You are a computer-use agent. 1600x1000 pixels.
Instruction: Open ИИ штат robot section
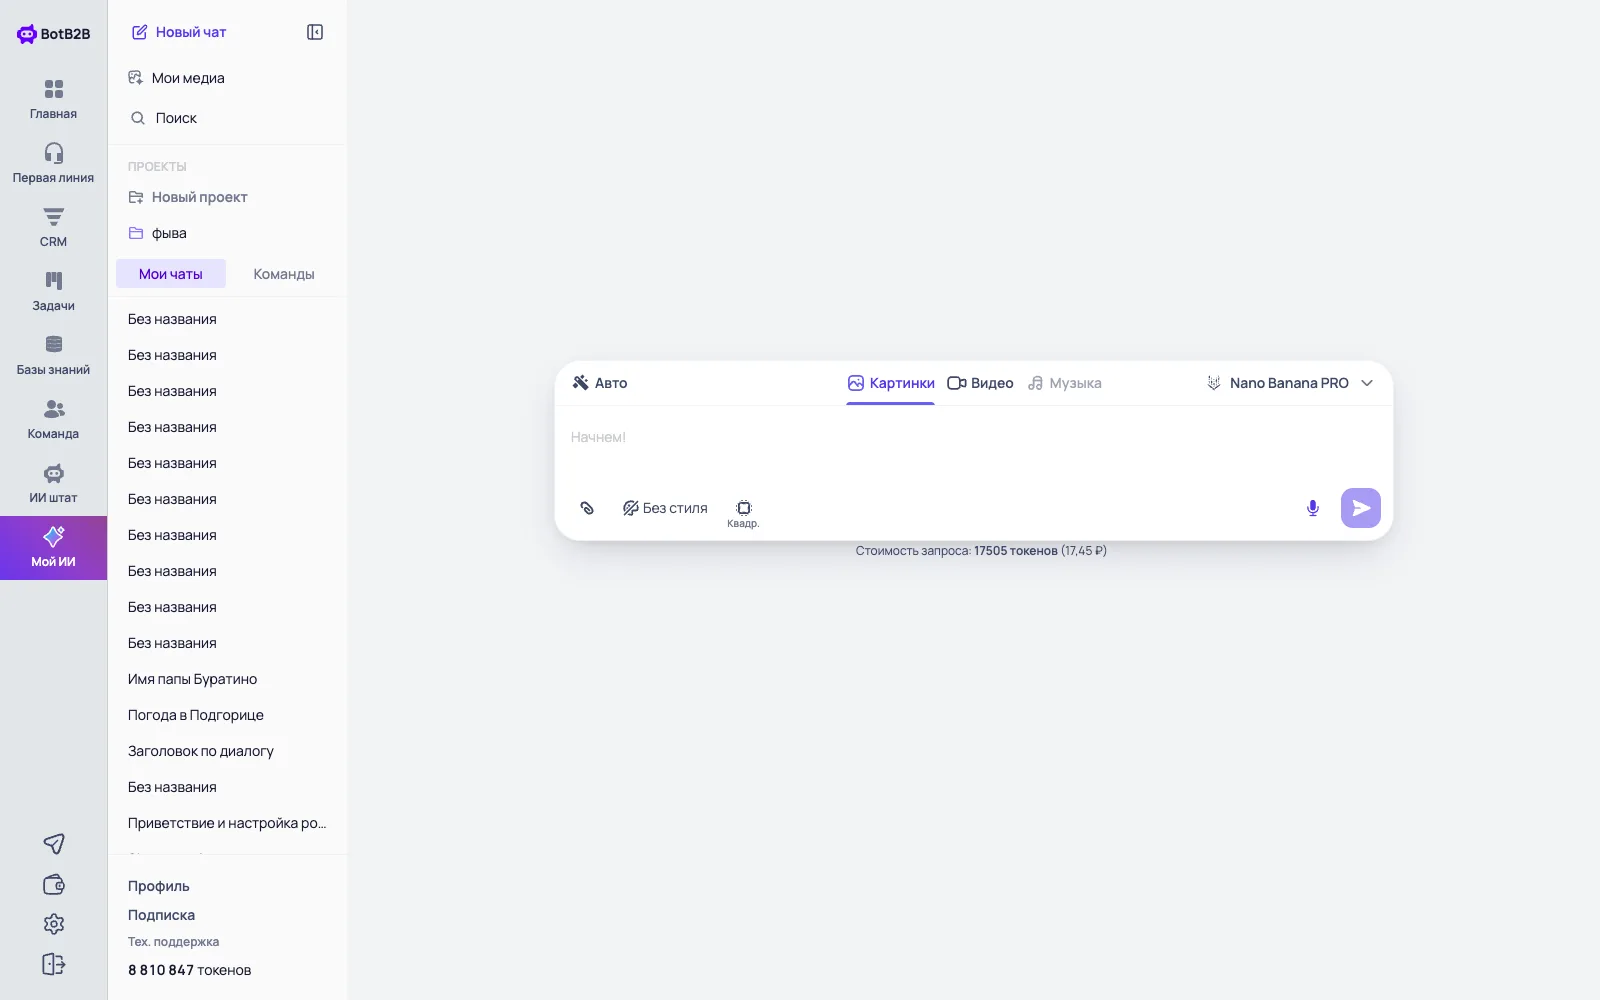53,483
